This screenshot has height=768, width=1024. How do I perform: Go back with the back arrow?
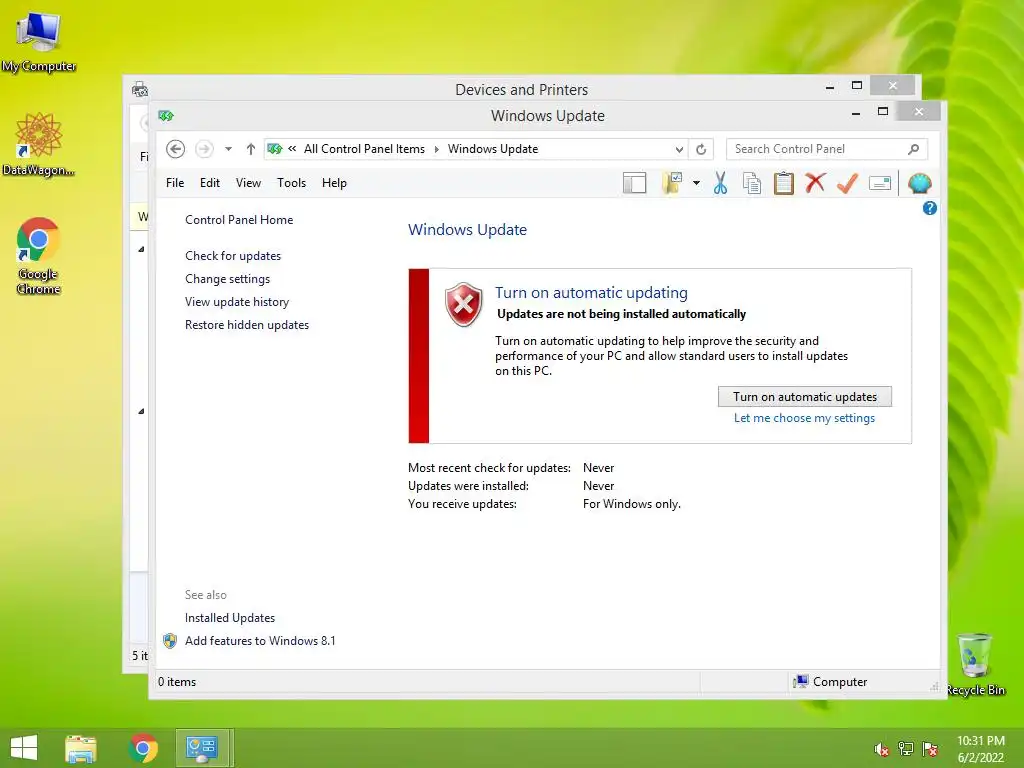click(175, 149)
